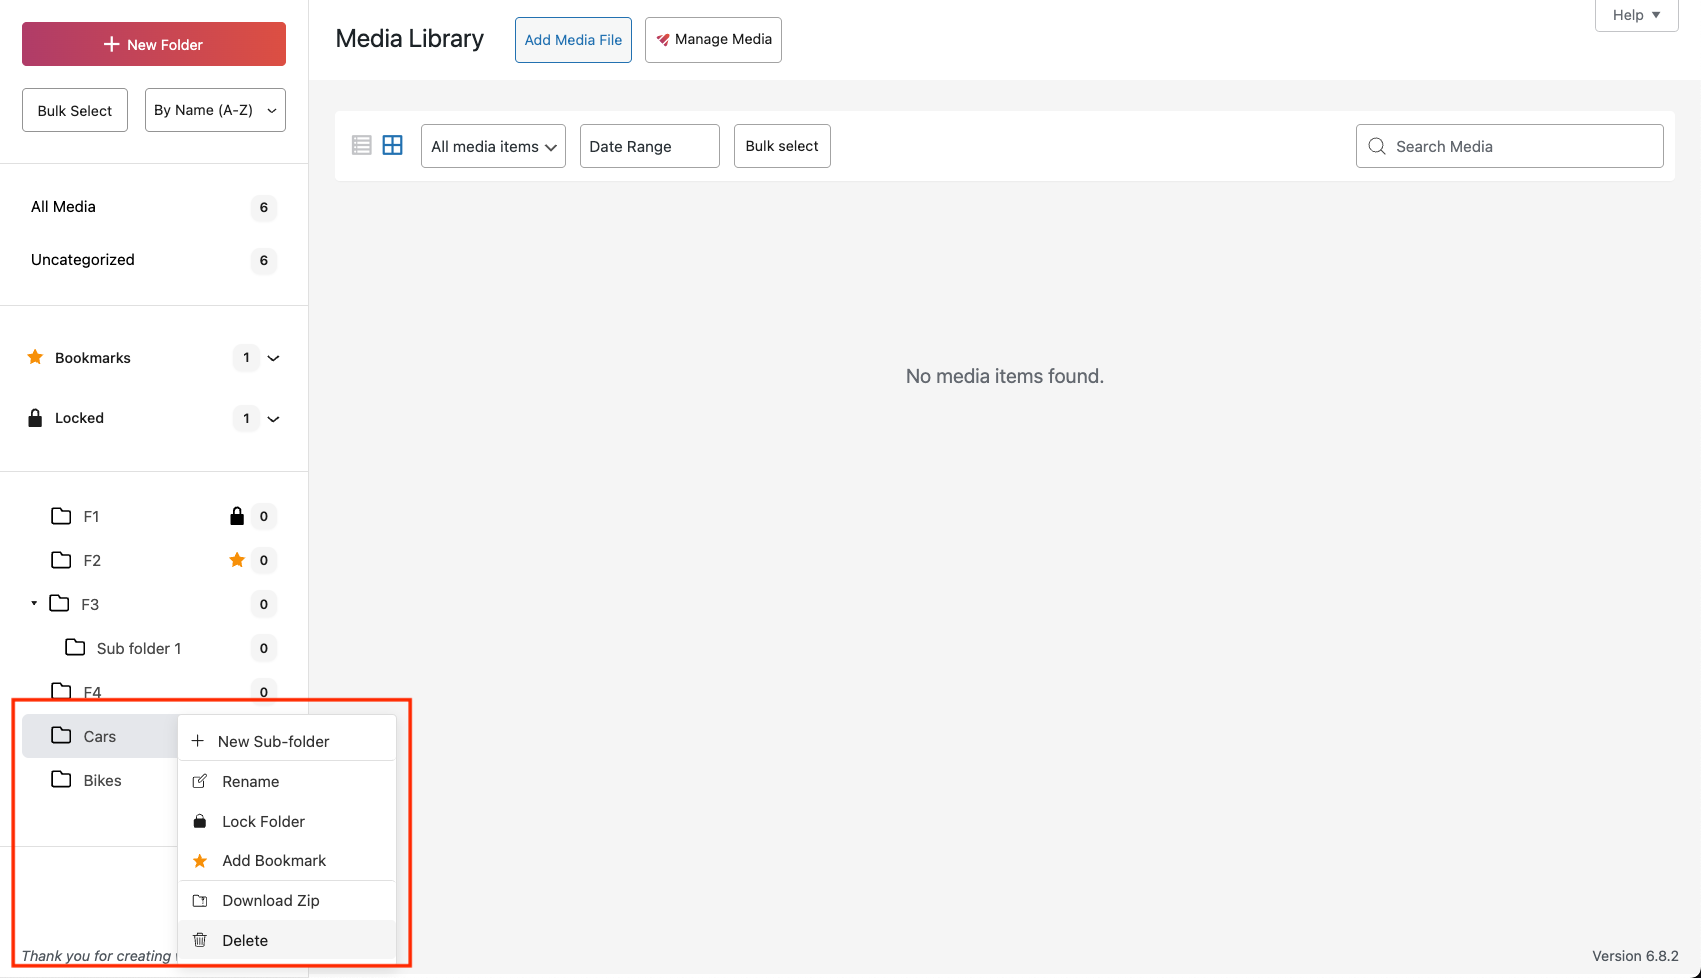Click the Download Zip folder icon
1701x978 pixels.
[200, 900]
